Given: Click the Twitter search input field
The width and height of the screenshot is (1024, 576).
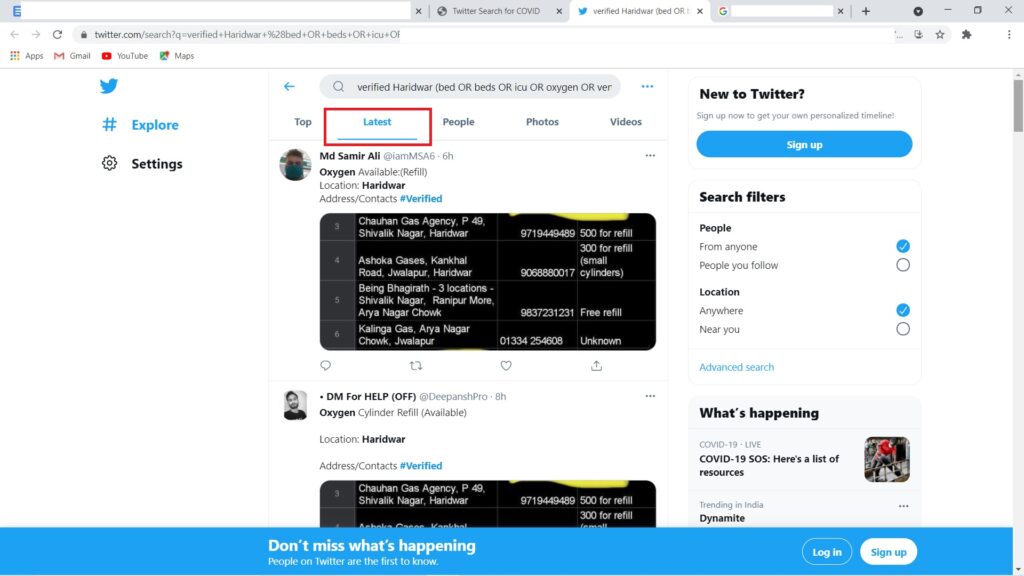Looking at the screenshot, I should [470, 87].
